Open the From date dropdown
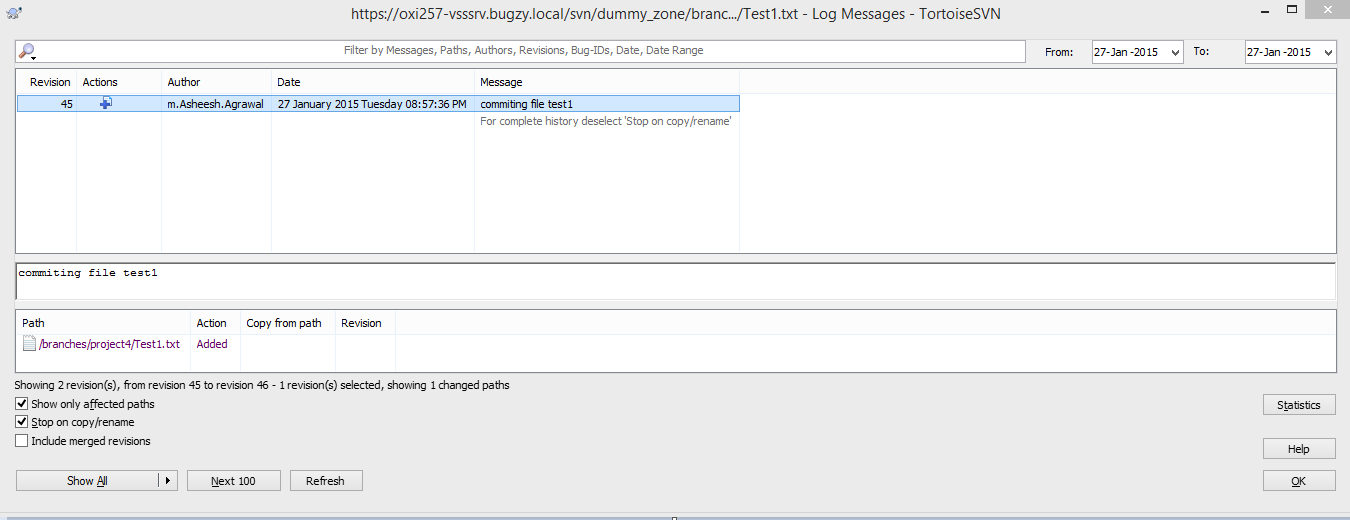The image size is (1350, 520). pos(1174,52)
